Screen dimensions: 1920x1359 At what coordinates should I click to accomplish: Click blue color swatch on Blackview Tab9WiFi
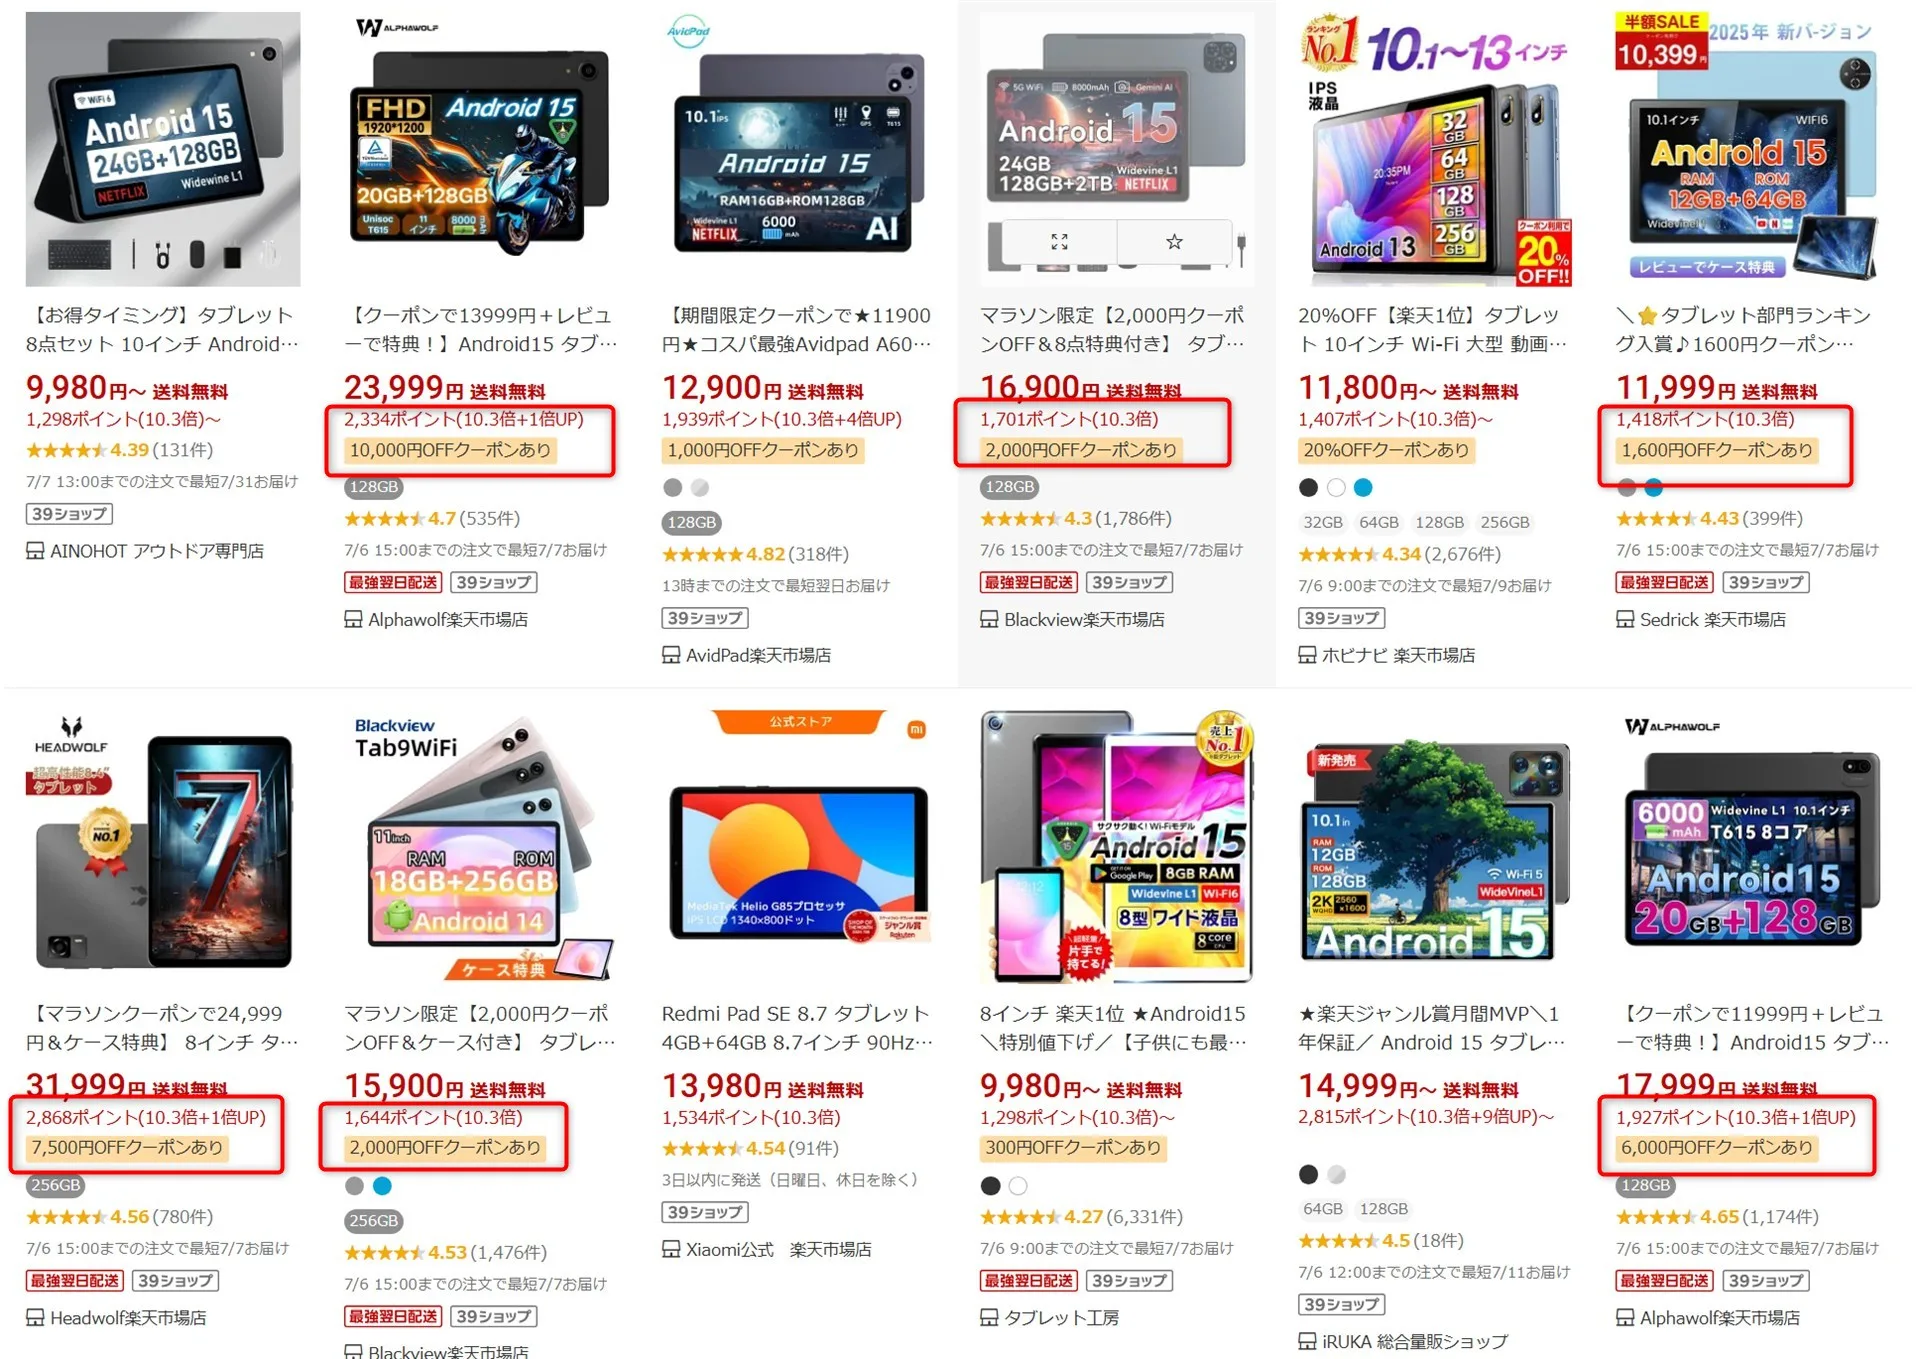click(x=382, y=1186)
